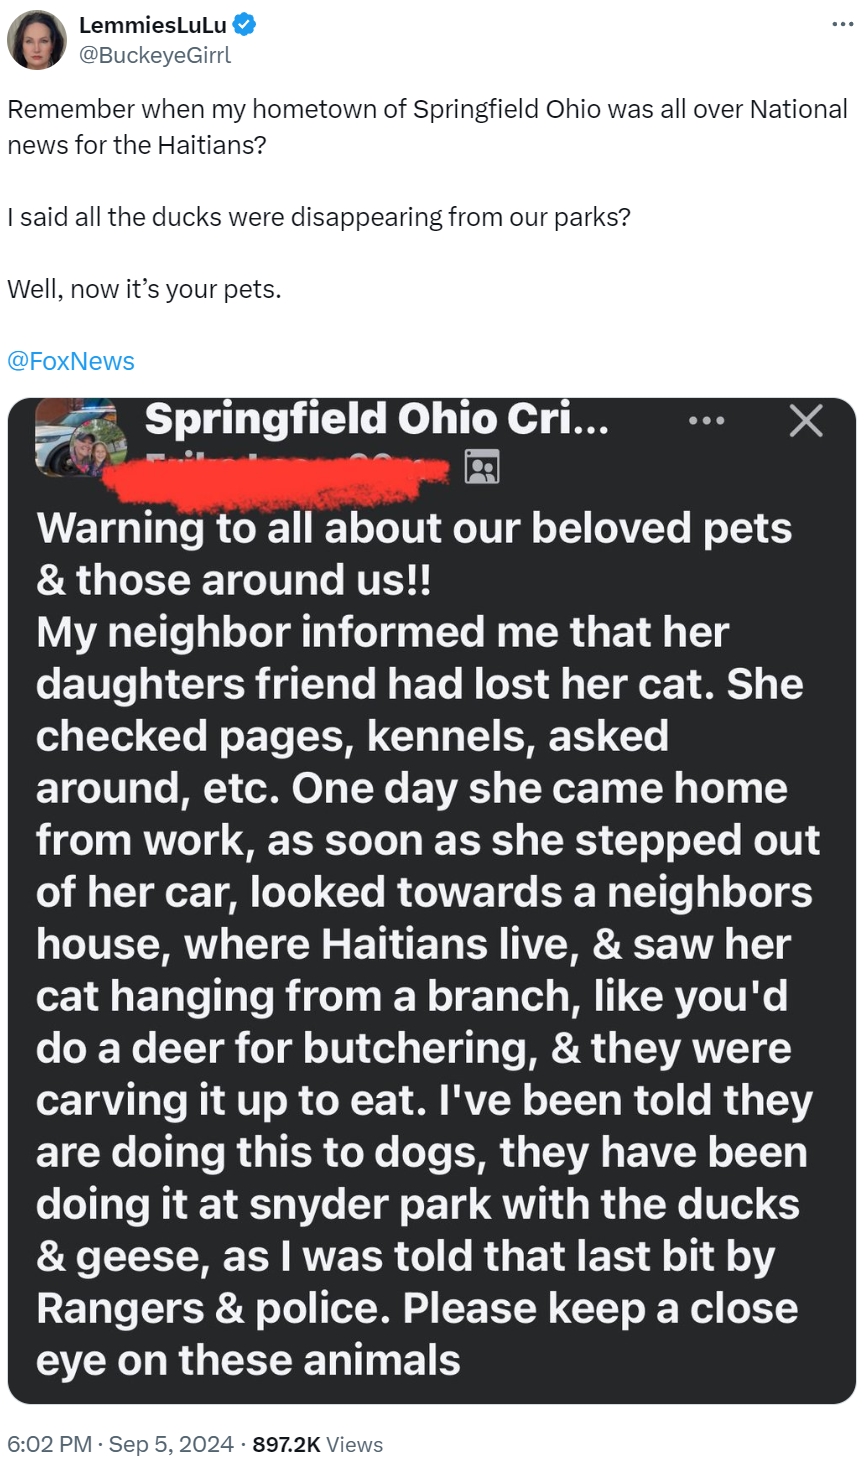Open the @BuckeyeGirrl handle link
This screenshot has width=864, height=1462.
coord(155,55)
